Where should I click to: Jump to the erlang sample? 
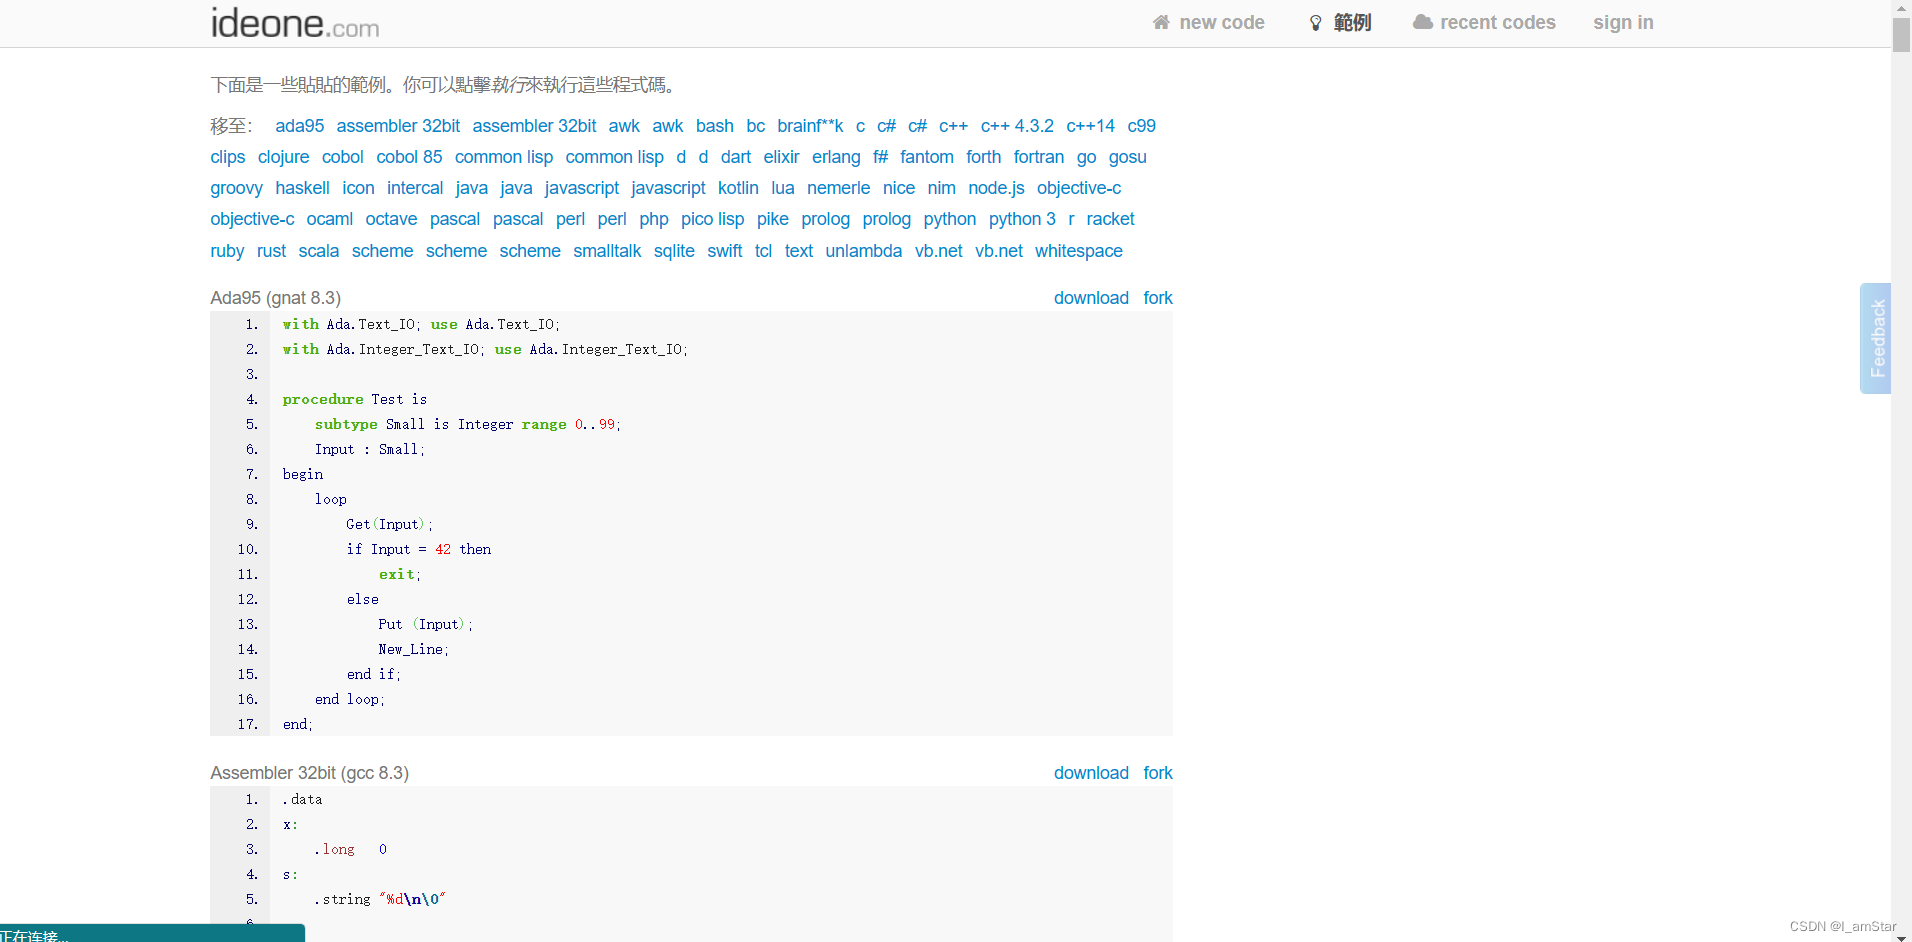tap(836, 157)
